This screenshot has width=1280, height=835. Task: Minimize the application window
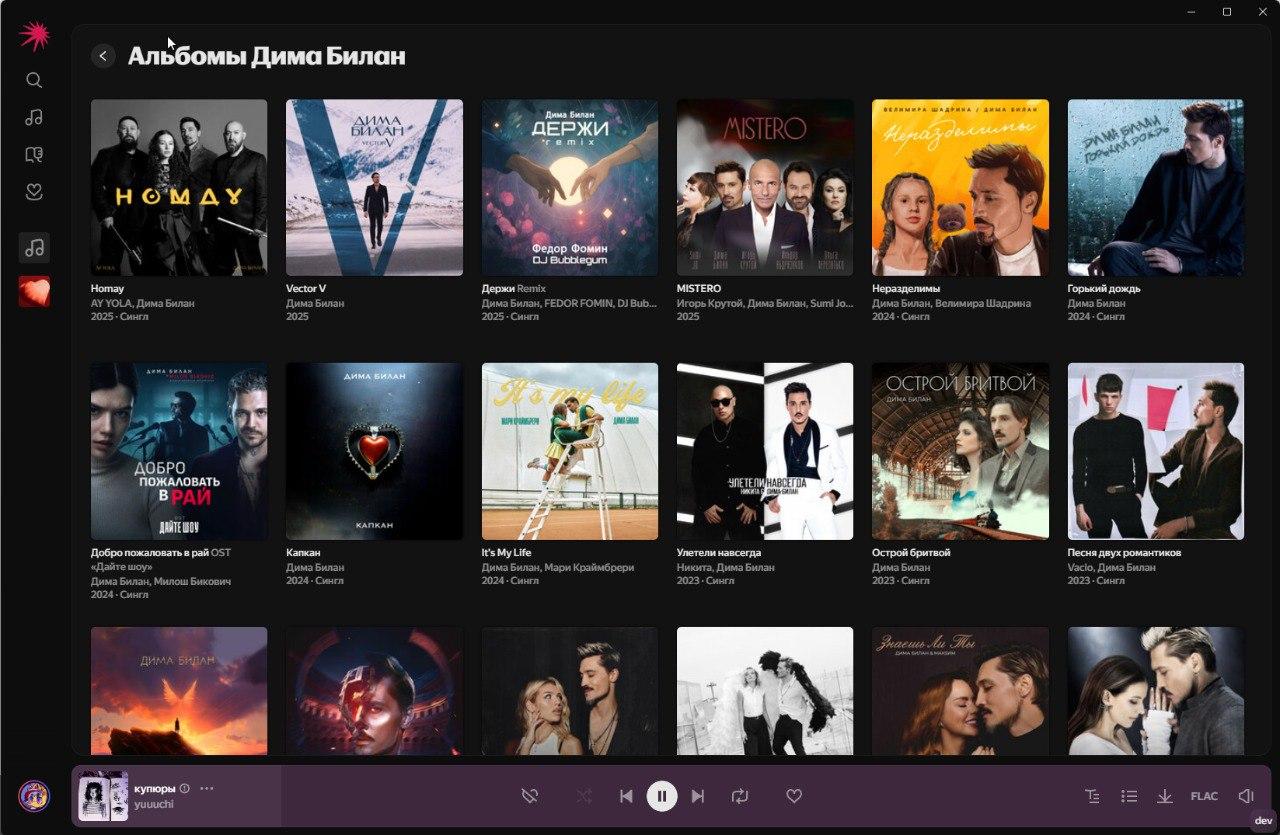coord(1191,12)
